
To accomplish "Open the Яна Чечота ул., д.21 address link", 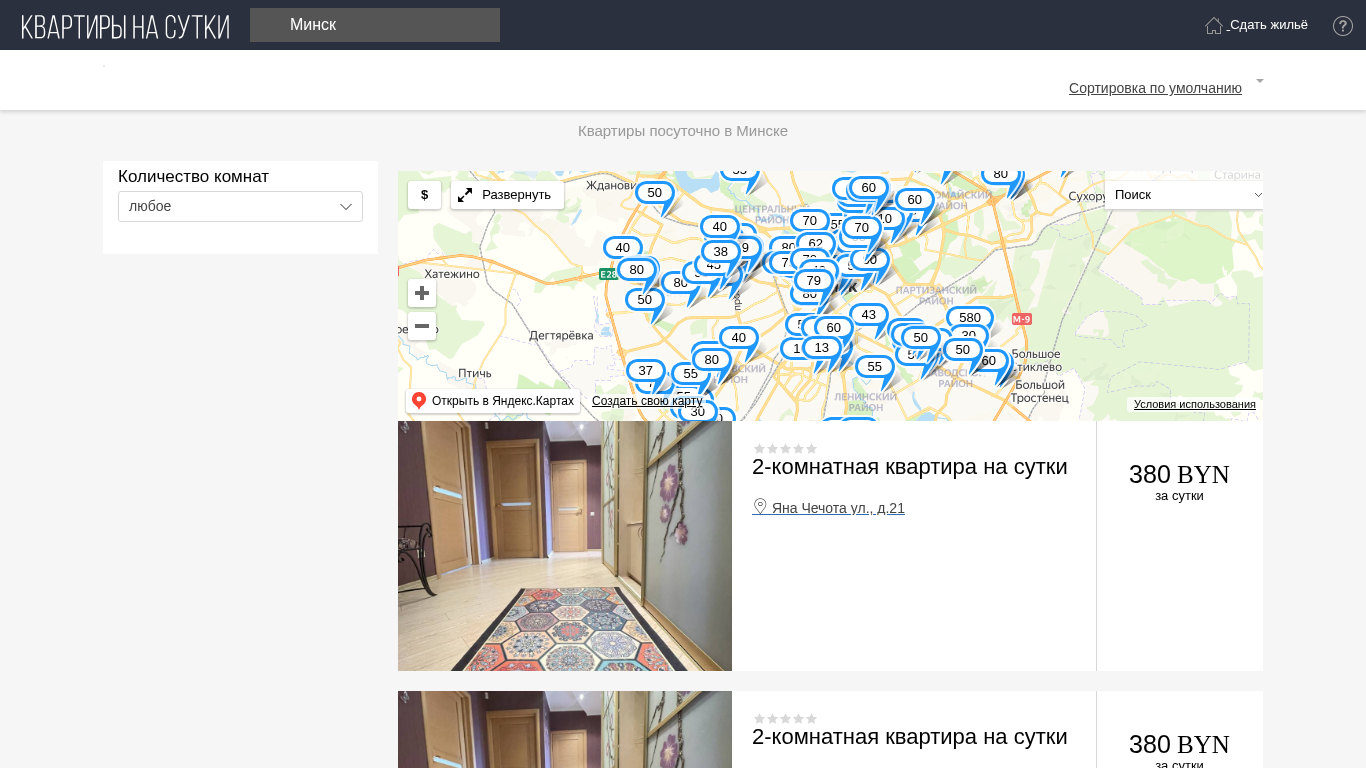I will (x=837, y=508).
